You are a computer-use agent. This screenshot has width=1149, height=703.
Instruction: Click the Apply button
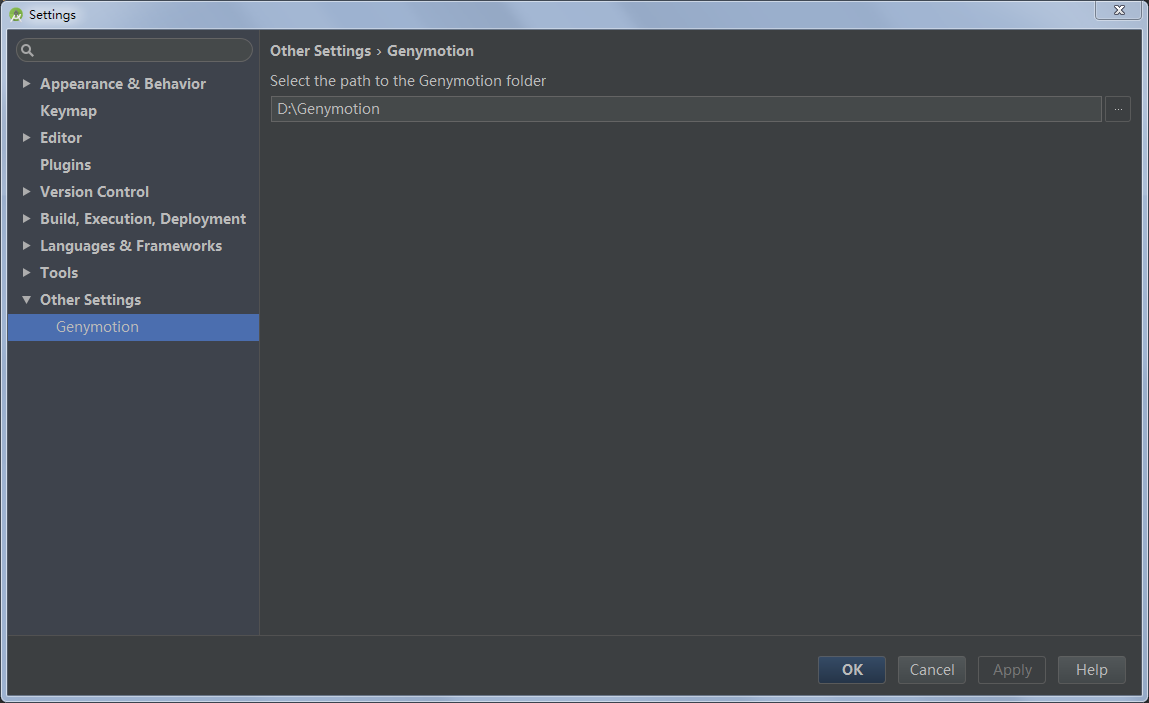(1011, 669)
